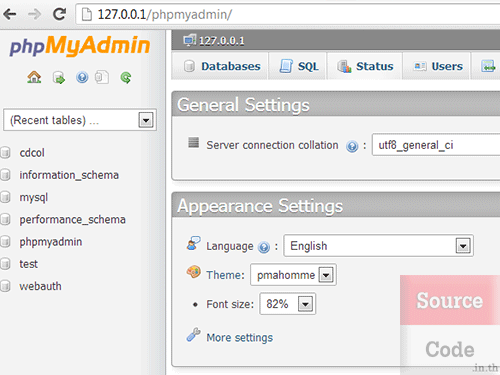Click the partially visible Export tab icon
This screenshot has height=375, width=500.
tap(488, 66)
